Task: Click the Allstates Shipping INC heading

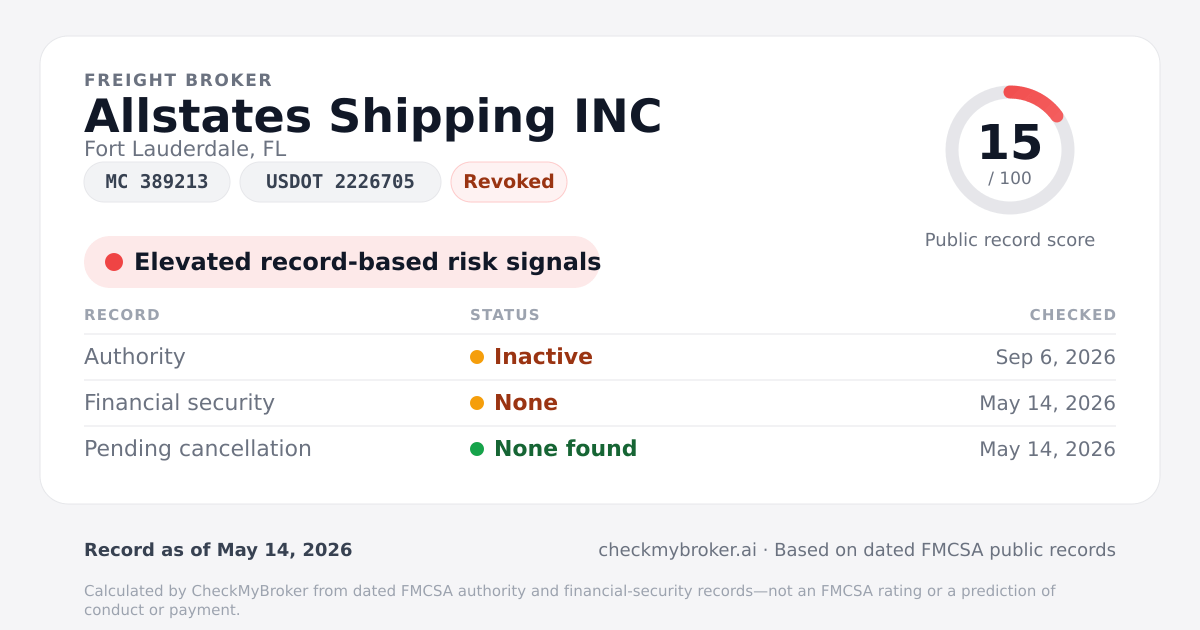Action: click(373, 116)
